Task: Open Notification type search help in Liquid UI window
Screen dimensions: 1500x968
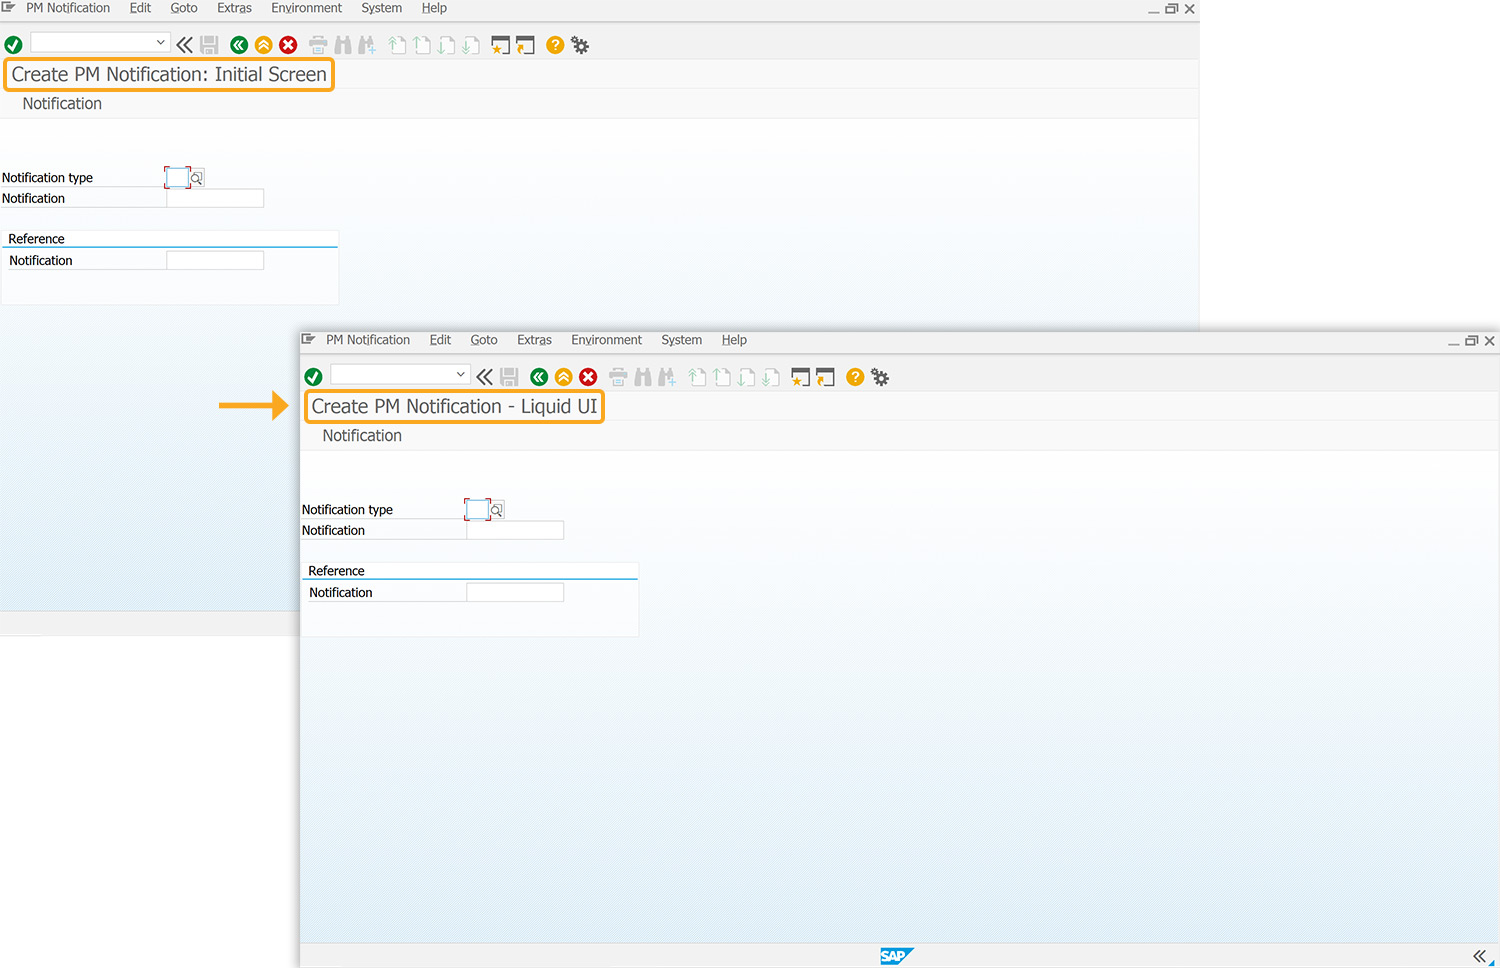Action: (496, 510)
